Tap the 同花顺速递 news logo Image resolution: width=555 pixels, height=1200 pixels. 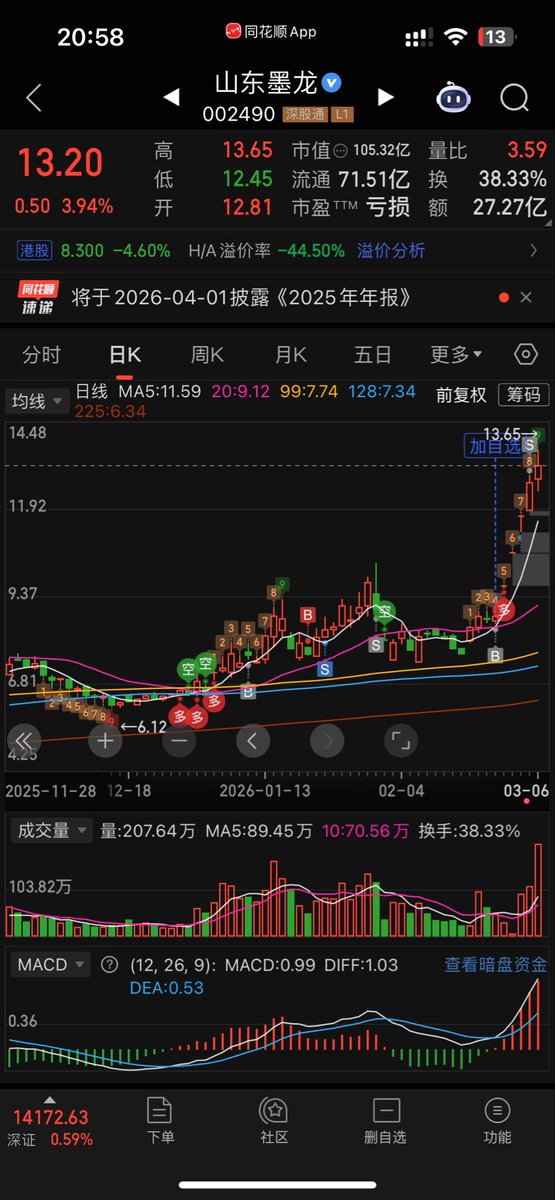[x=37, y=297]
